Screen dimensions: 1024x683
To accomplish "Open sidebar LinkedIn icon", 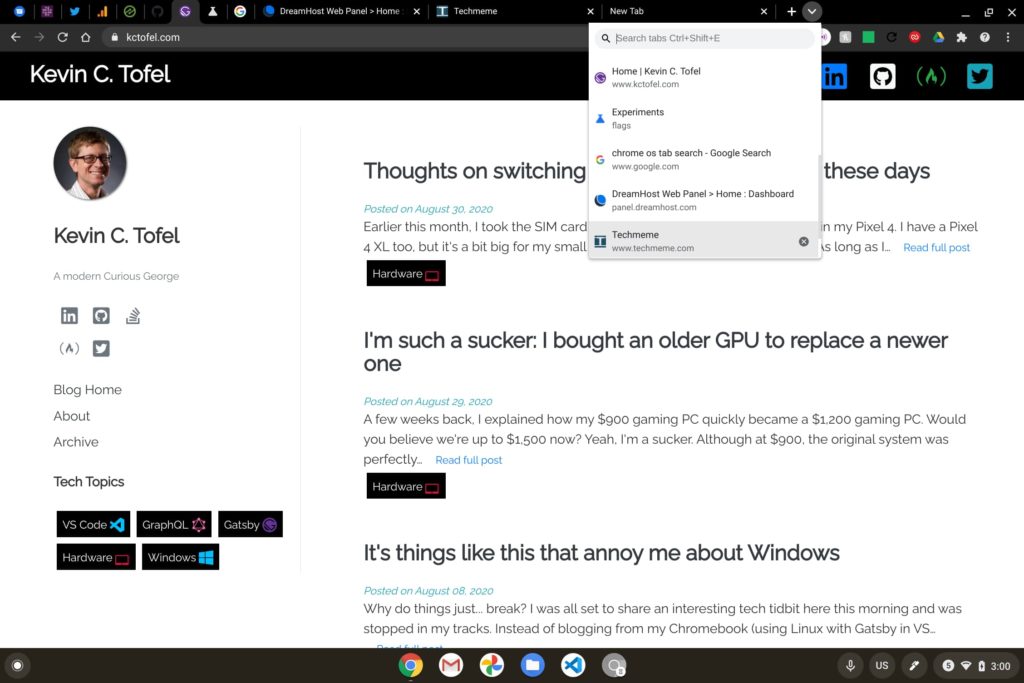I will [69, 316].
